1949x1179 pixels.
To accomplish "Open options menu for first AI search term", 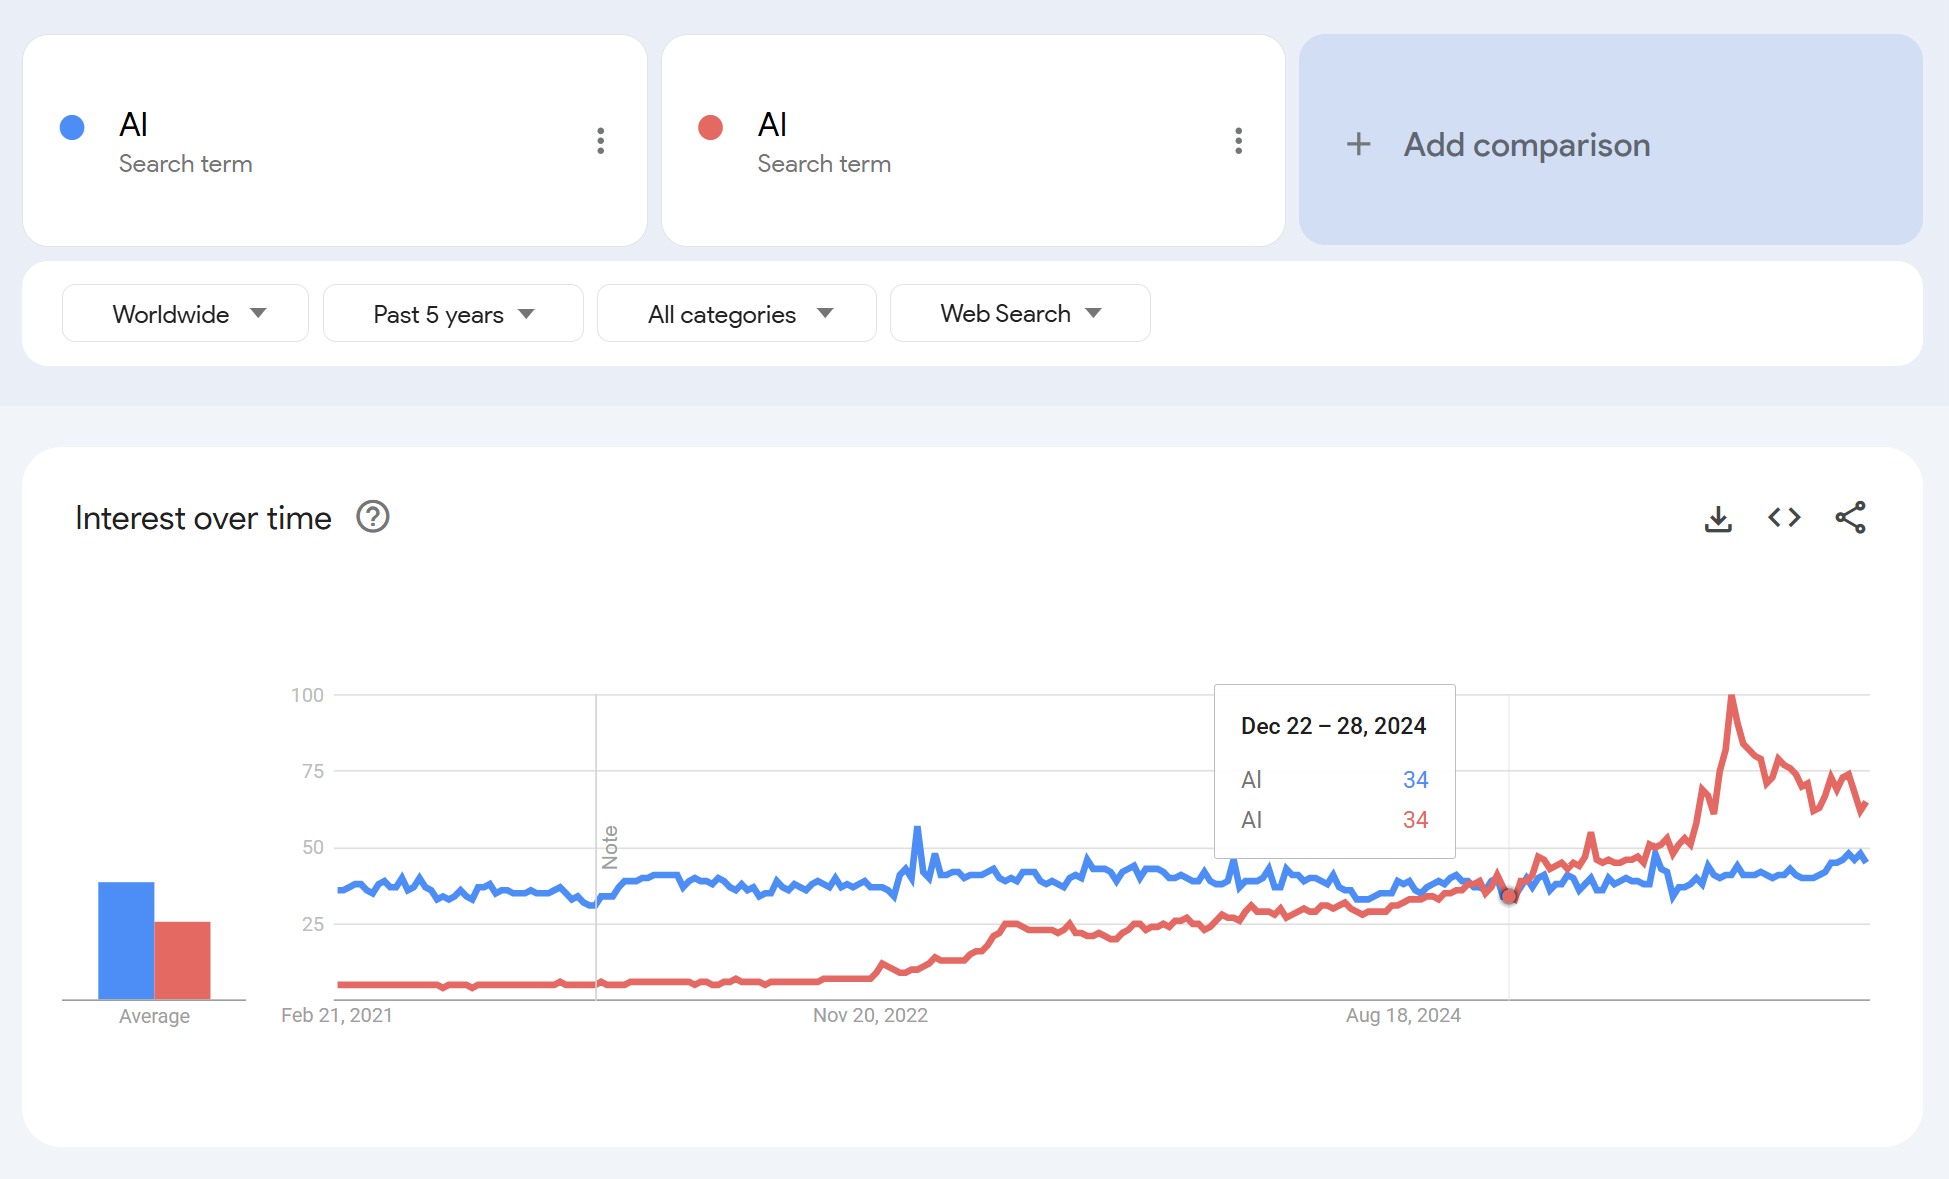I will pyautogui.click(x=601, y=141).
